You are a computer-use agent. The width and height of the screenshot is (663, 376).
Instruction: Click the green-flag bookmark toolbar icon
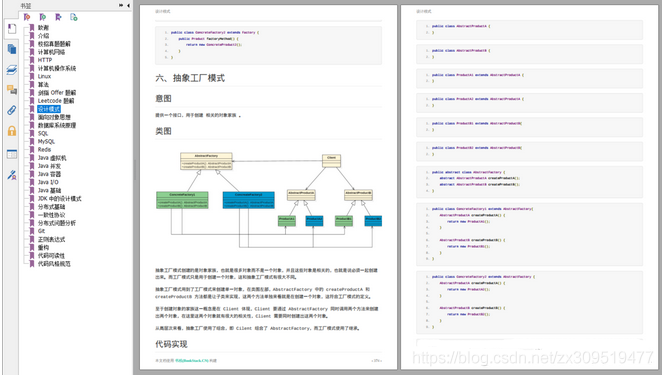tap(42, 17)
